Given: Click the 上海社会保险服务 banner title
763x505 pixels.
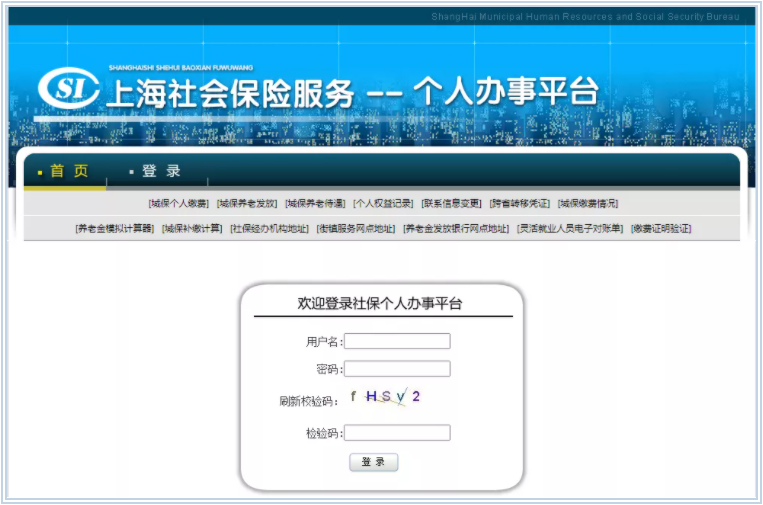Looking at the screenshot, I should click(230, 93).
